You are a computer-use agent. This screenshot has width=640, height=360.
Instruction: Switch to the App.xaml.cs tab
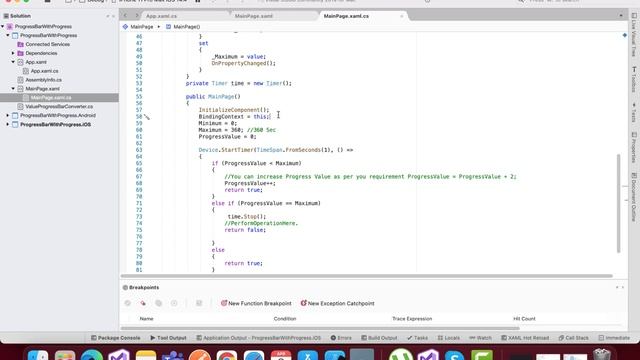point(162,16)
